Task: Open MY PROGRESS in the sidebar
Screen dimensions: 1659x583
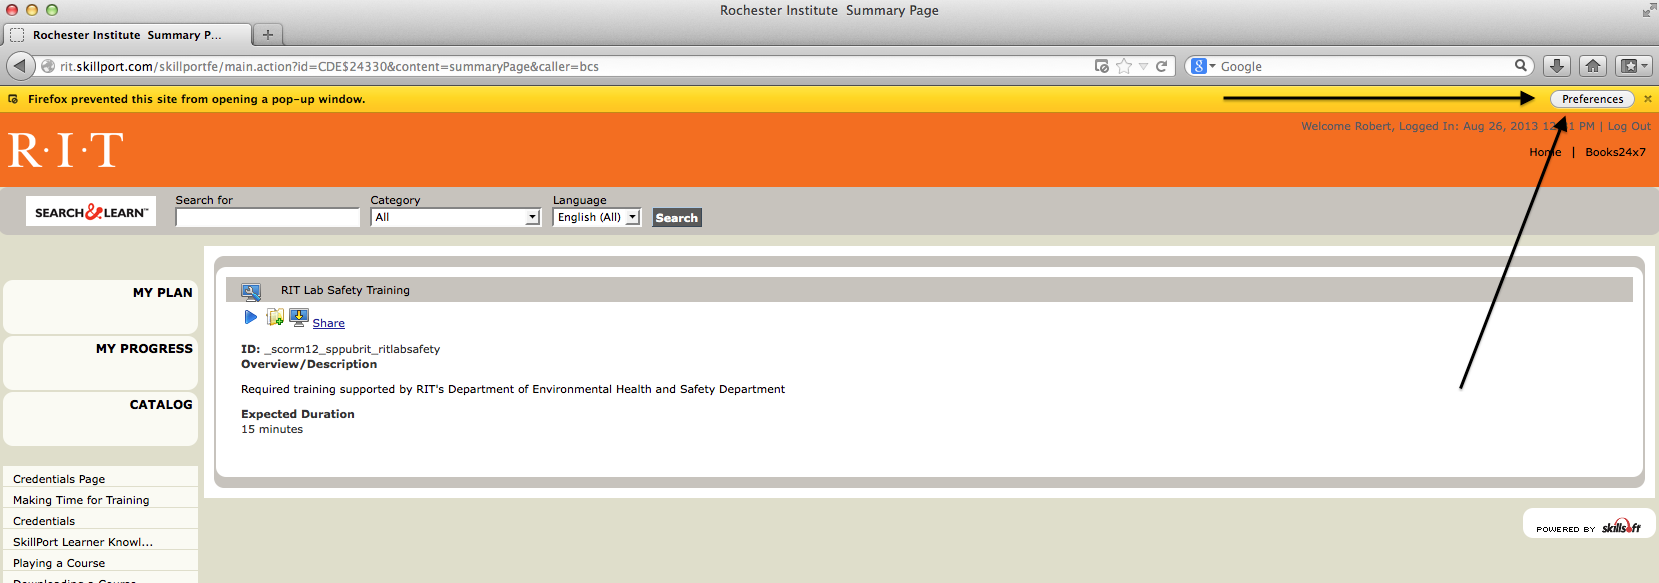Action: click(144, 349)
